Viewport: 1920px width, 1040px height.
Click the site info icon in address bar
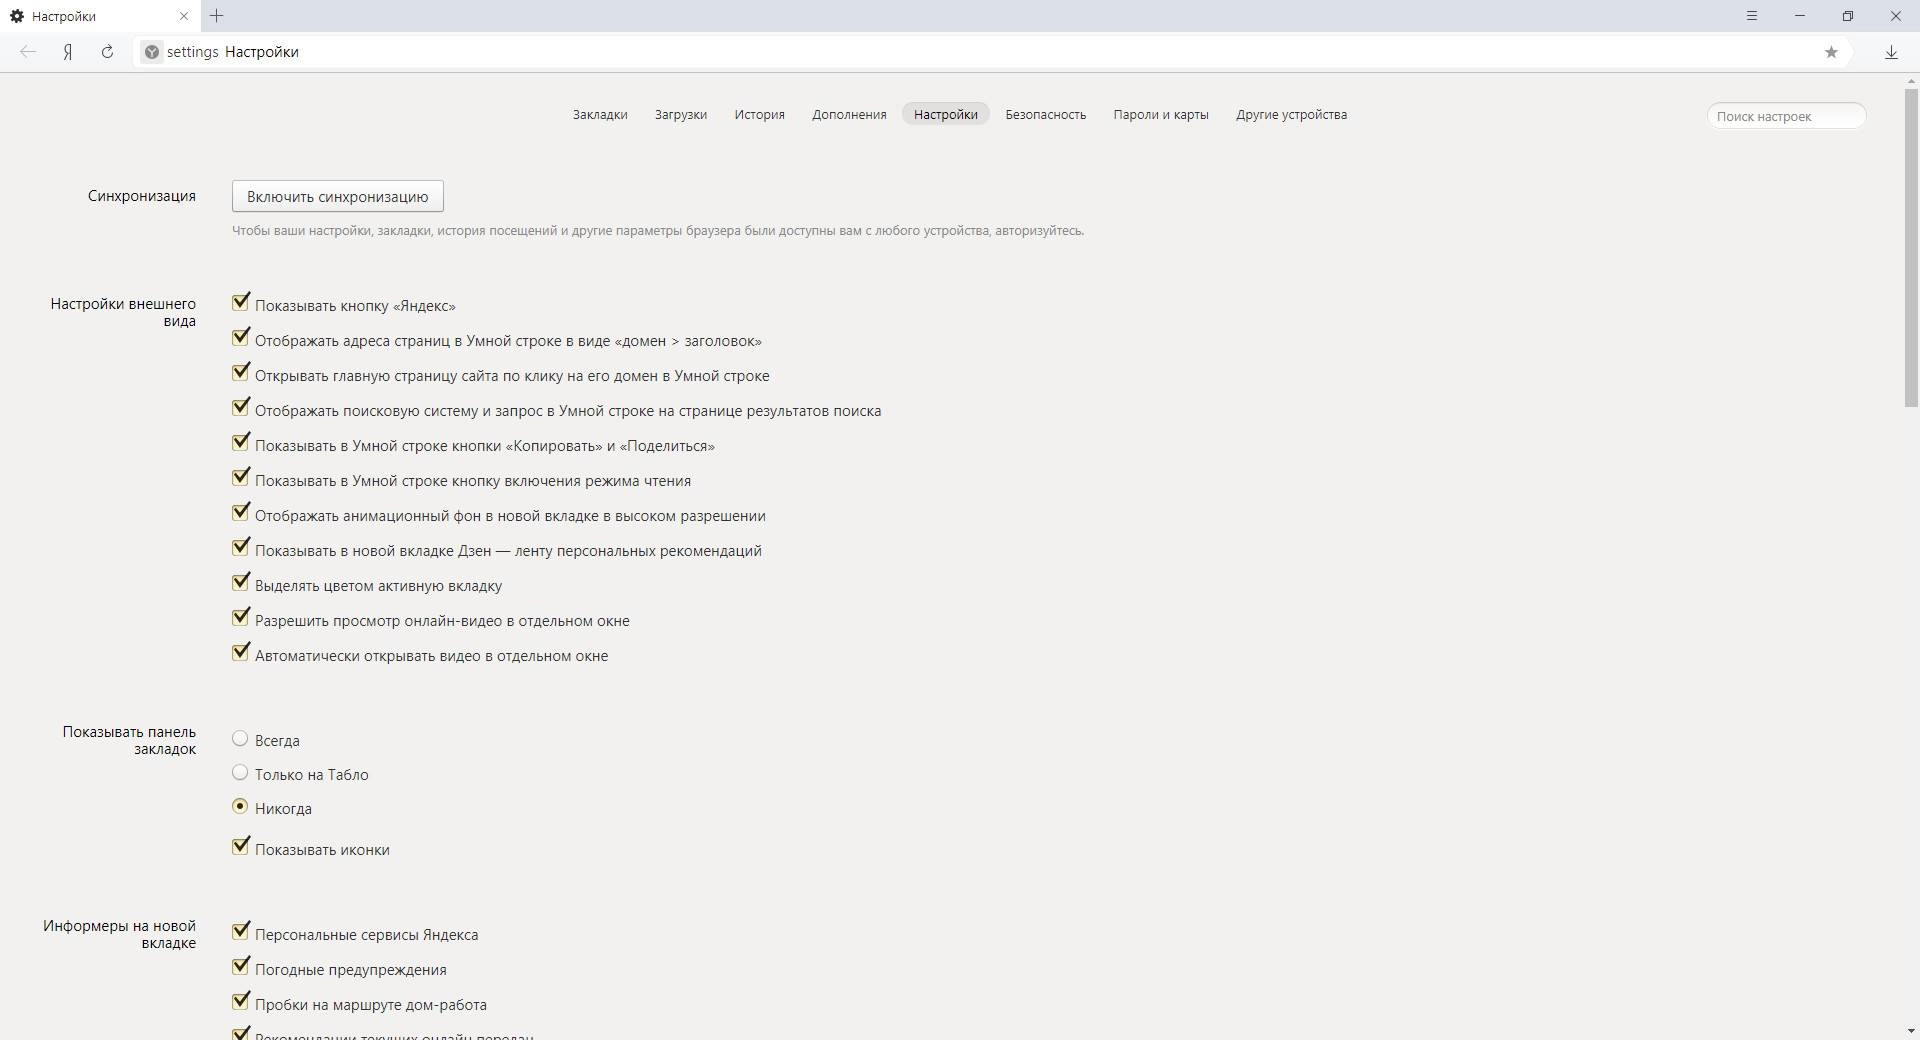pyautogui.click(x=152, y=52)
